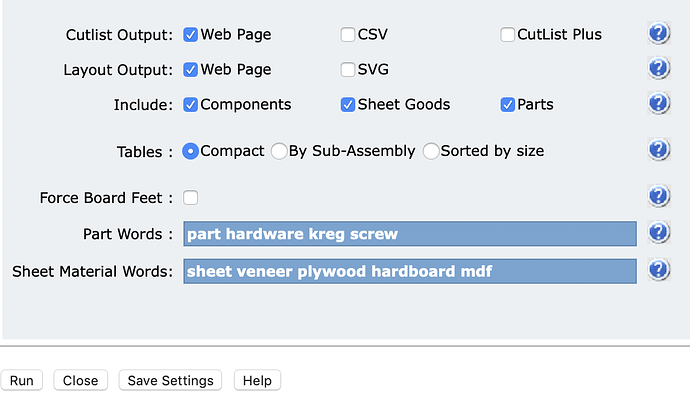The image size is (690, 407).
Task: Select Sorted by size radio button
Action: point(431,151)
